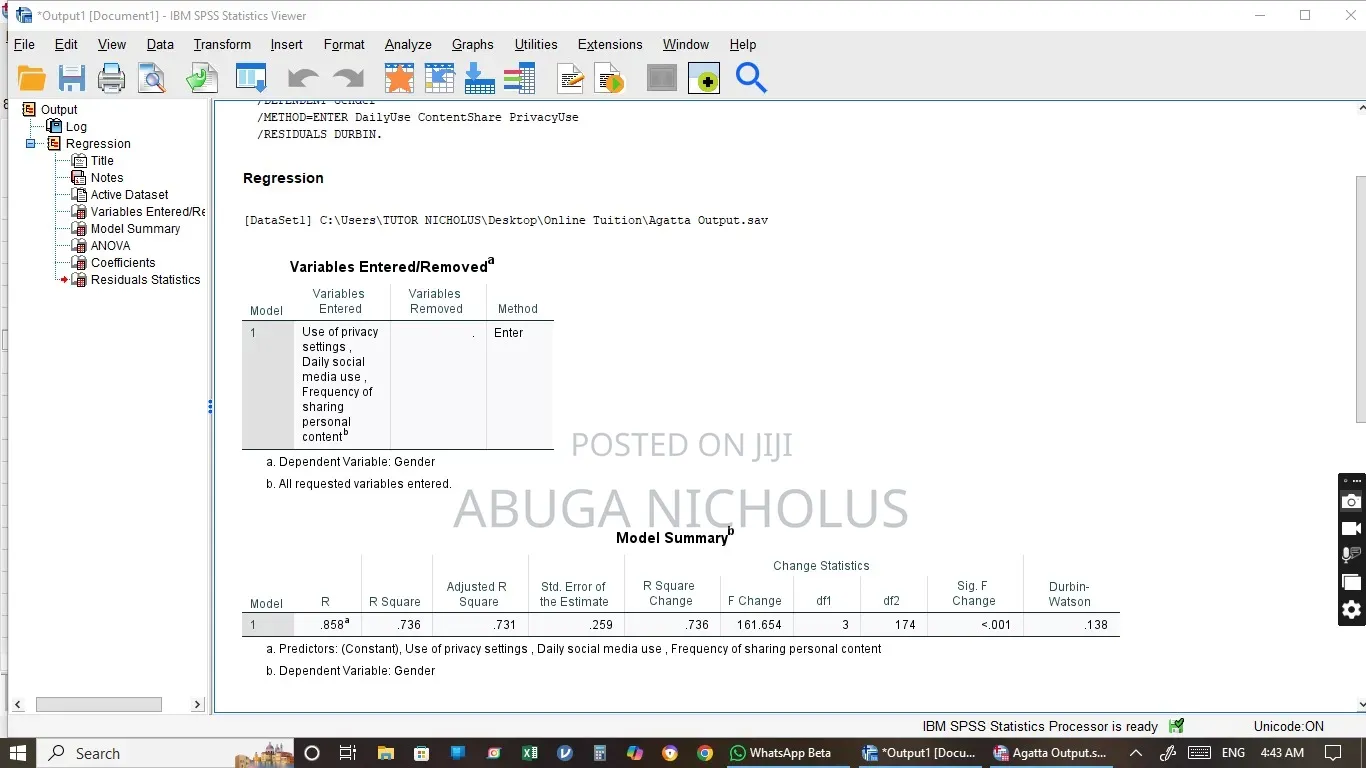This screenshot has height=768, width=1366.
Task: Open the Graphs menu
Action: pos(472,45)
